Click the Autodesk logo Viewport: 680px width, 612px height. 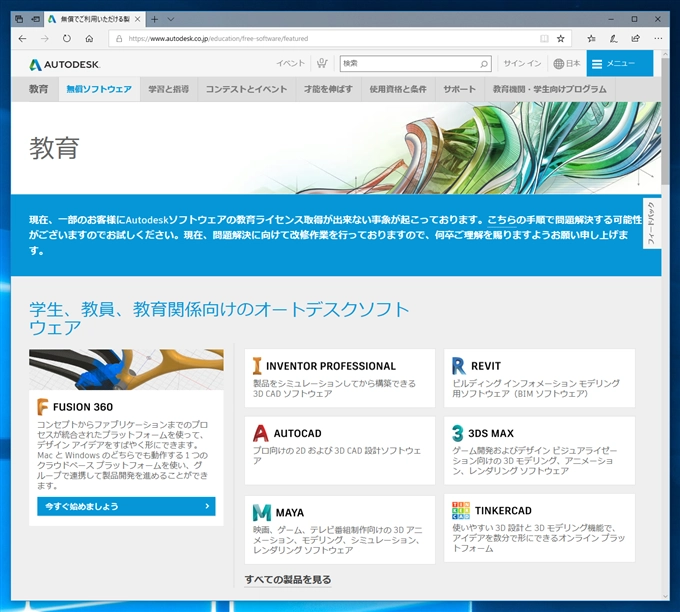(65, 65)
